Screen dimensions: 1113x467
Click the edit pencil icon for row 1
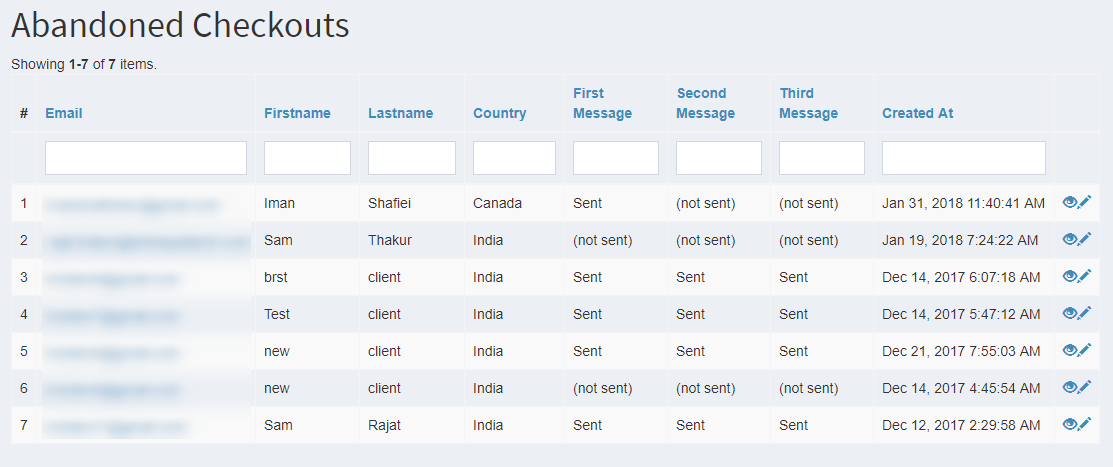pos(1085,203)
